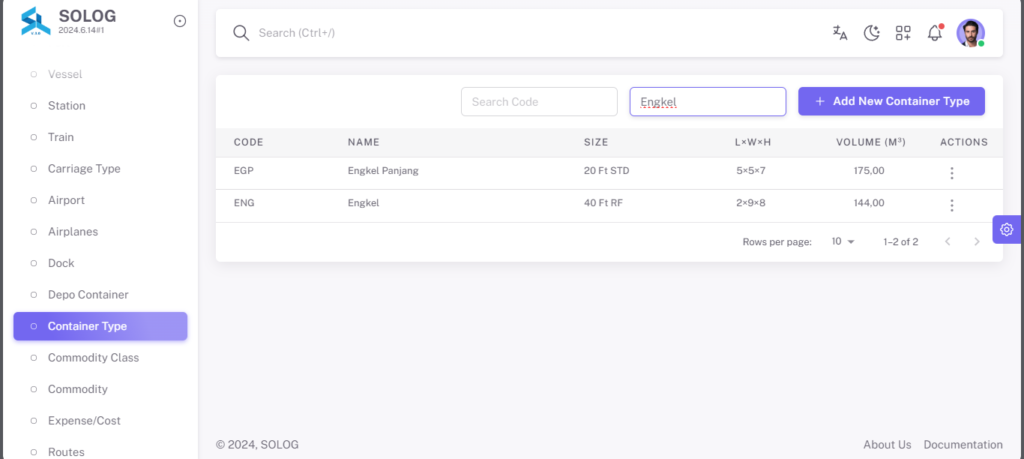Focus the Search Code field
This screenshot has height=459, width=1024.
tap(539, 102)
